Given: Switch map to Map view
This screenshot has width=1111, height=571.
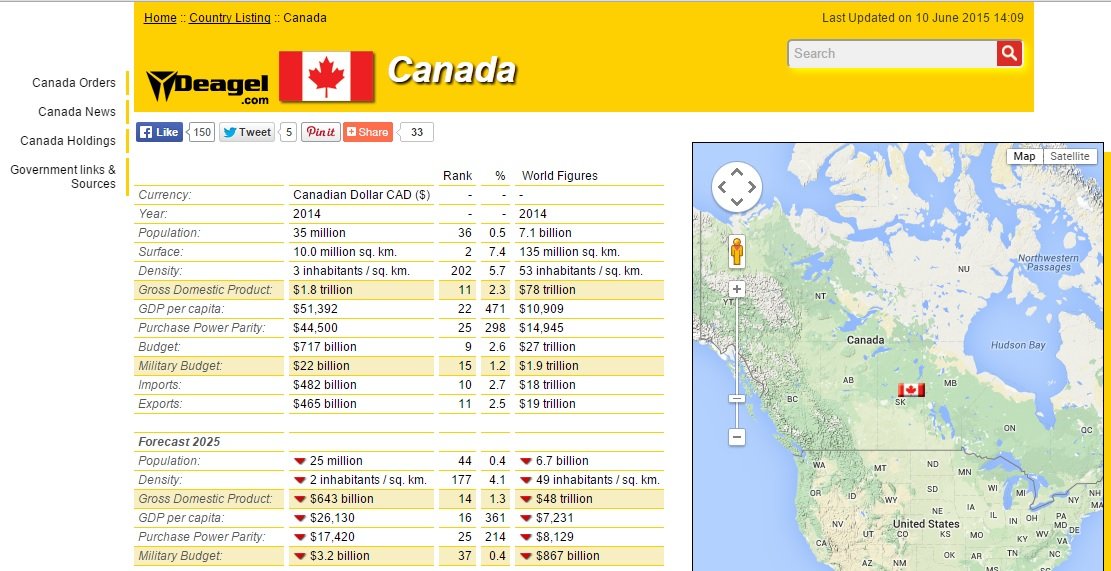Looking at the screenshot, I should click(1024, 157).
